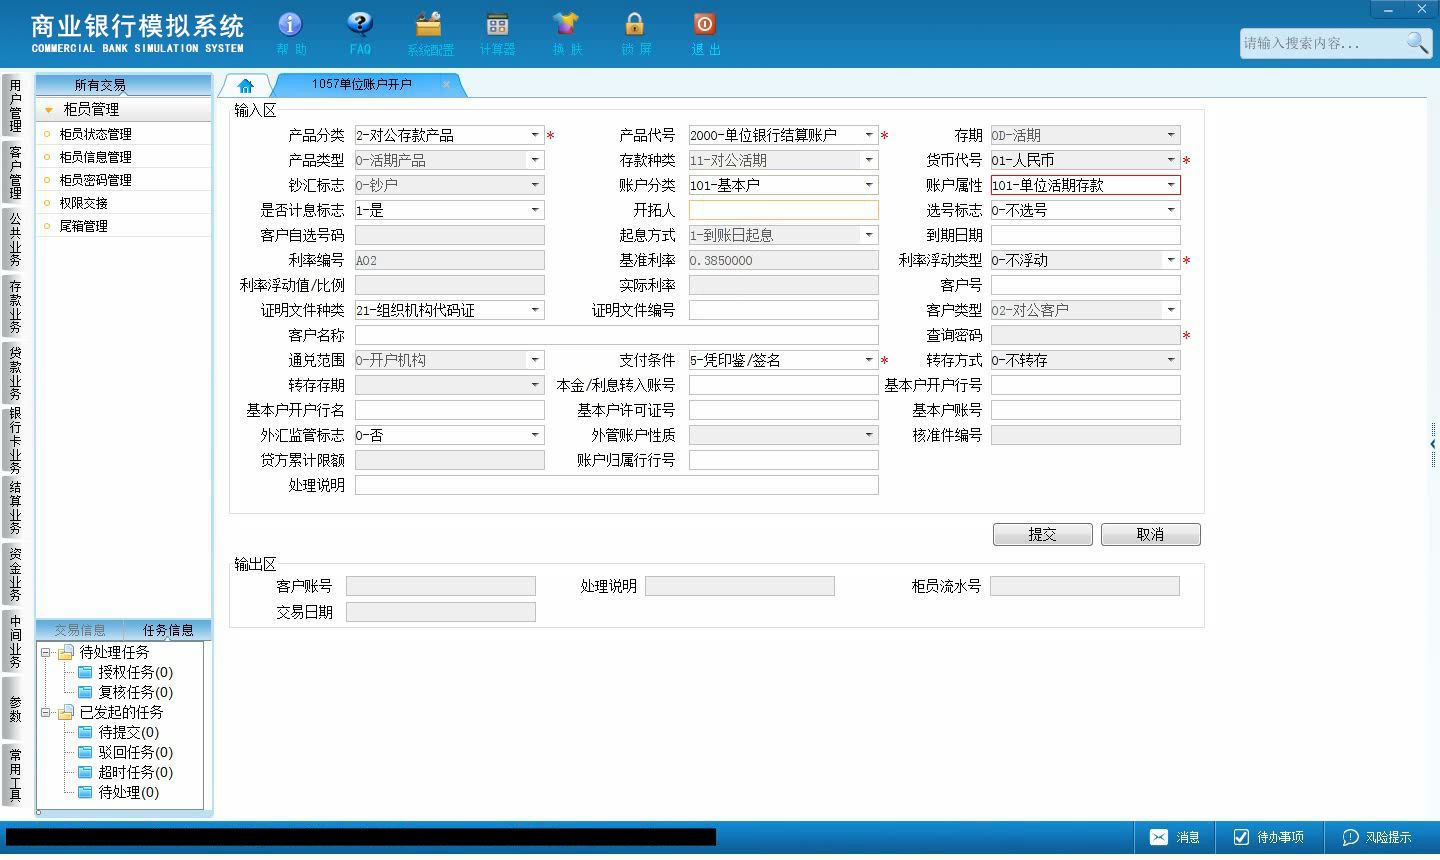Open 柜员信息管理 menu item
The width and height of the screenshot is (1440, 860).
pos(124,157)
